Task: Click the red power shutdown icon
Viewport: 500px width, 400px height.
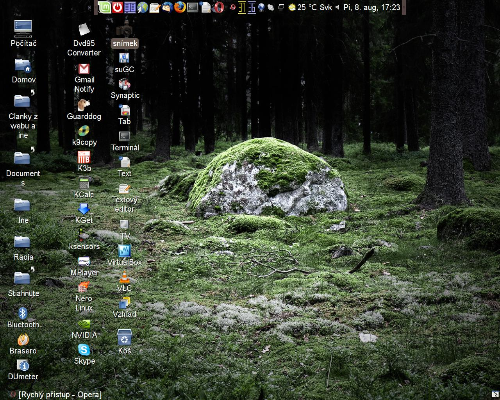Action: [x=117, y=7]
